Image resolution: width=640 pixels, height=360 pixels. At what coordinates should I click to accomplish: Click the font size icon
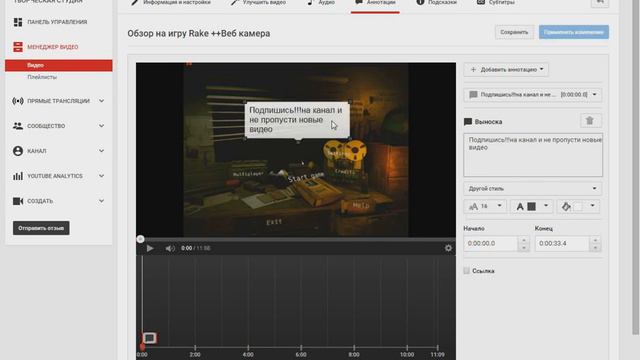pyautogui.click(x=473, y=207)
